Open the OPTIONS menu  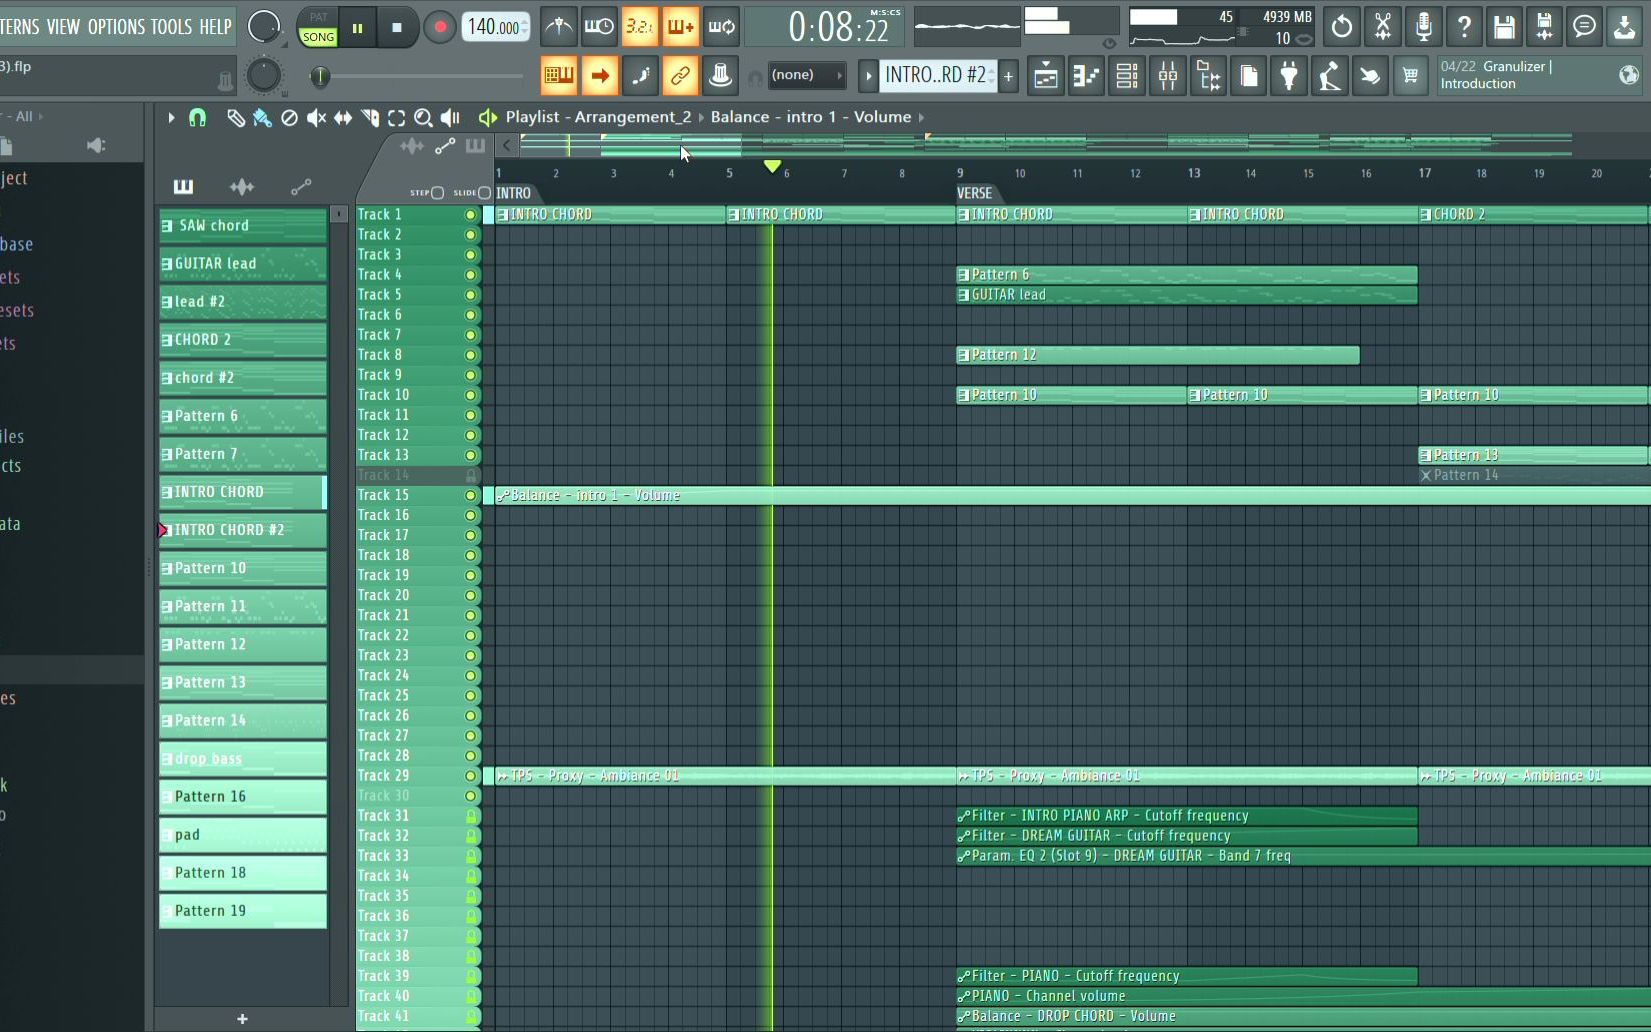pyautogui.click(x=116, y=27)
